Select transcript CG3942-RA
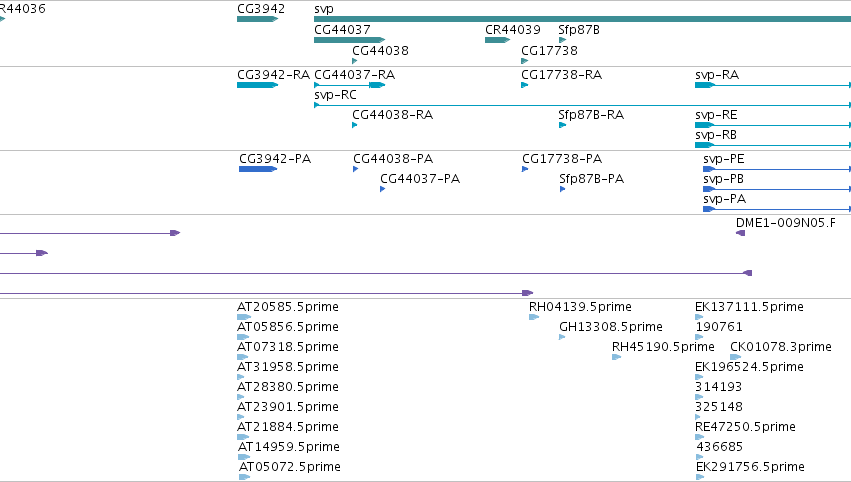Screen dimensions: 851x482 [274, 75]
